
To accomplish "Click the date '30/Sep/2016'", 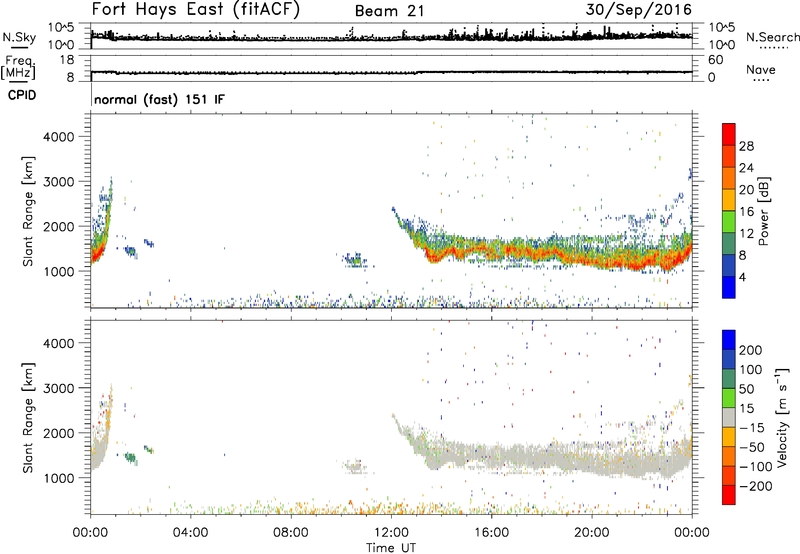I will 638,9.
